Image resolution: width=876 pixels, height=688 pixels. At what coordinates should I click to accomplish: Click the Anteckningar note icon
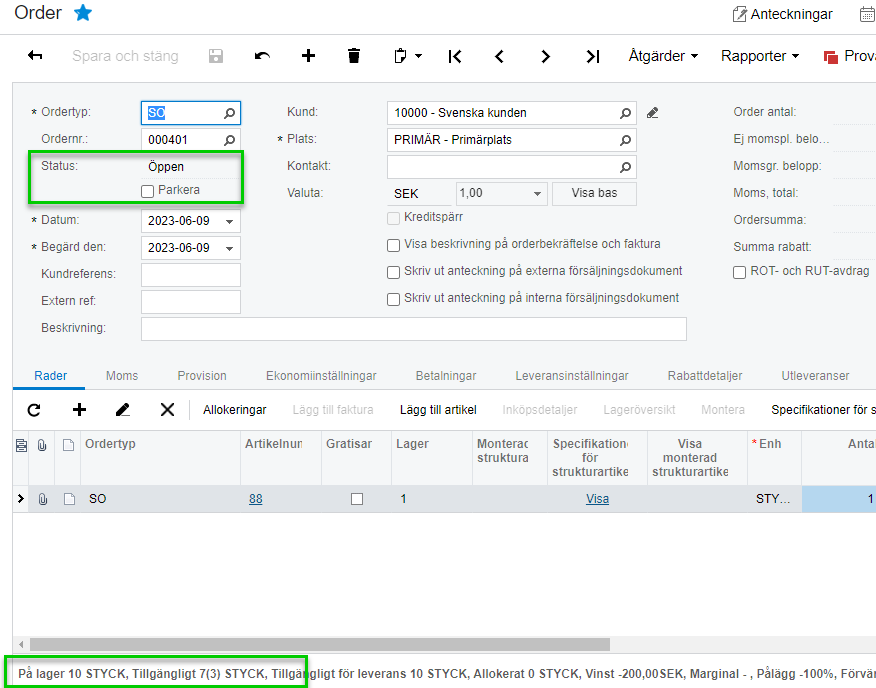tap(739, 14)
